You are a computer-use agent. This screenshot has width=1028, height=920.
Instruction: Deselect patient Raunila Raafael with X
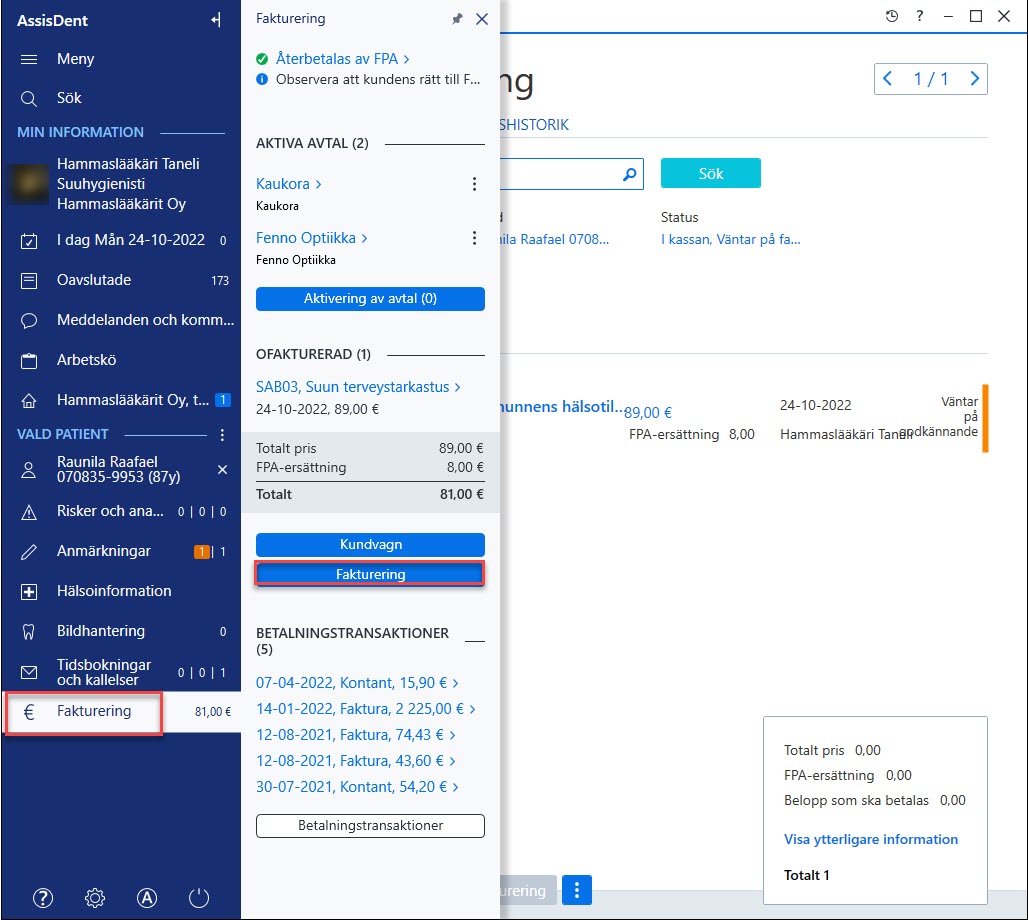(x=222, y=470)
